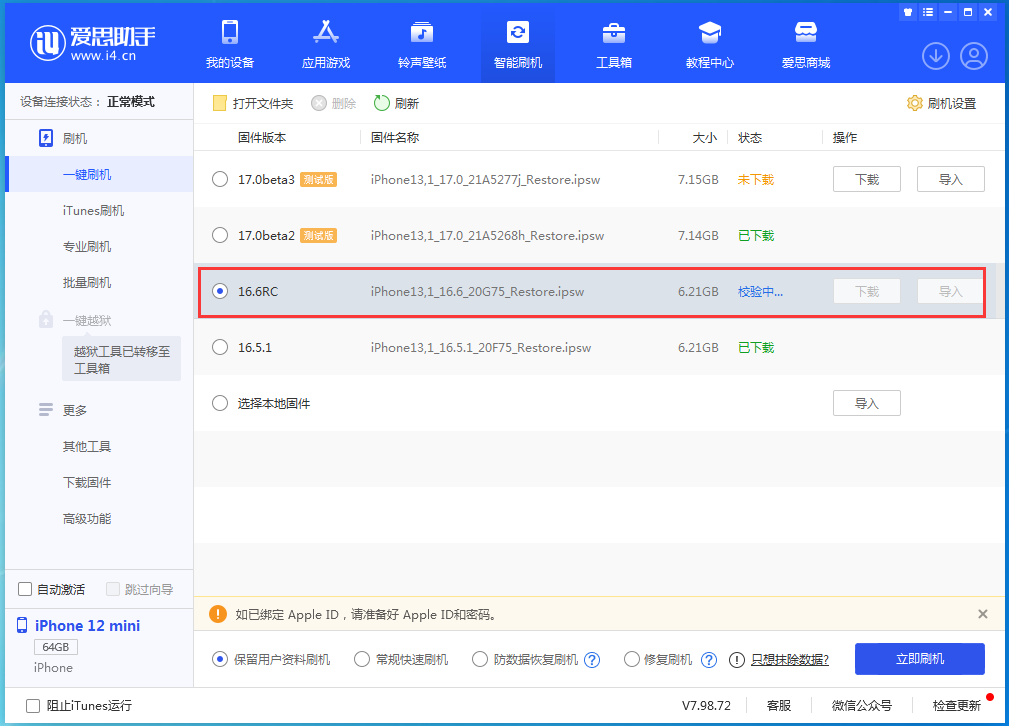Click 微信公众号 in the status bar
Viewport: 1009px width, 726px height.
point(862,705)
